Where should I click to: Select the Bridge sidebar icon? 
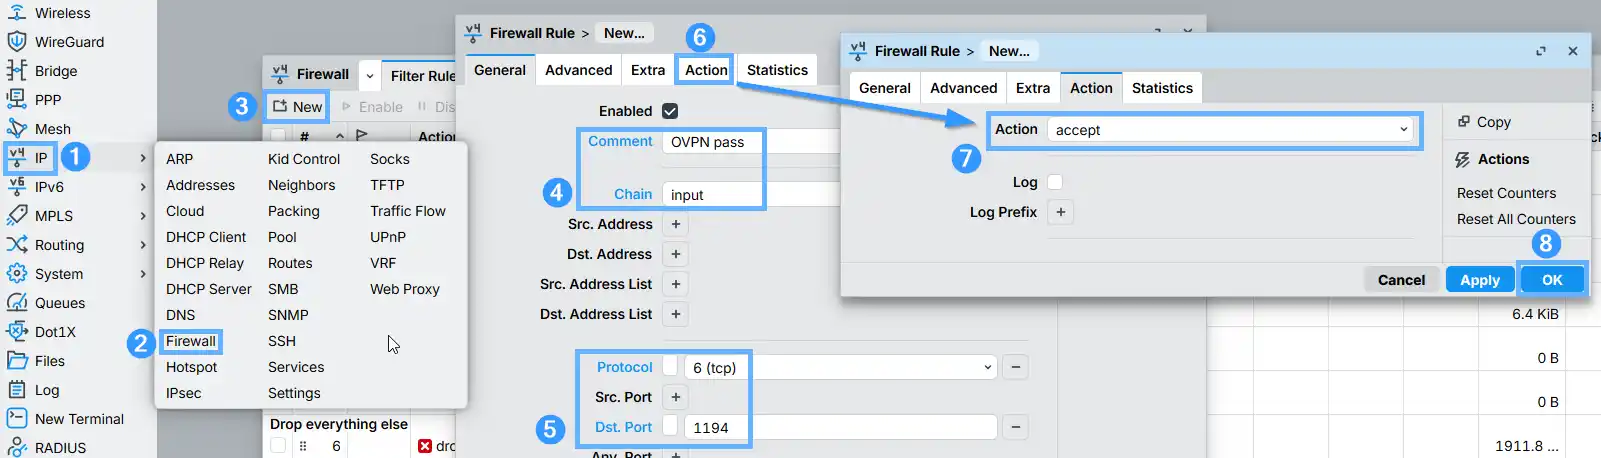pos(17,71)
